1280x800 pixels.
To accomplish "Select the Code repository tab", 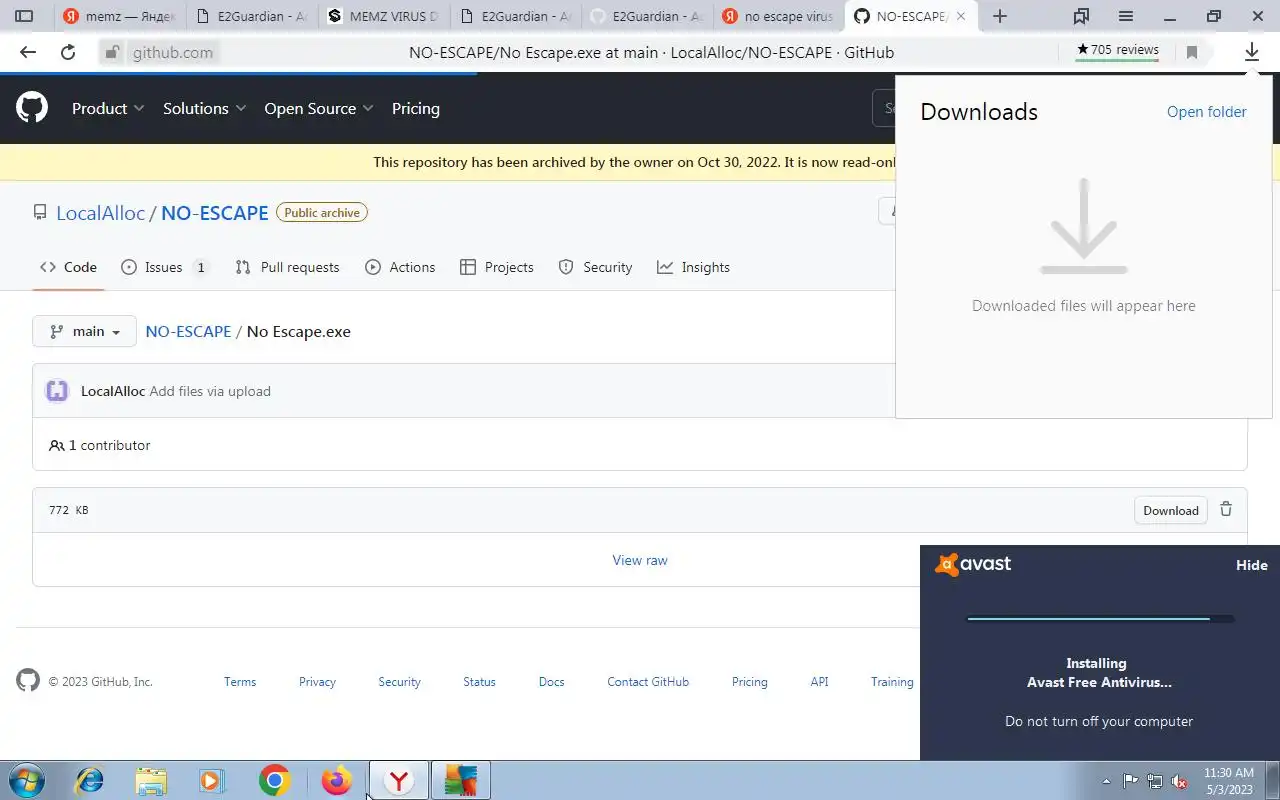I will pyautogui.click(x=68, y=267).
